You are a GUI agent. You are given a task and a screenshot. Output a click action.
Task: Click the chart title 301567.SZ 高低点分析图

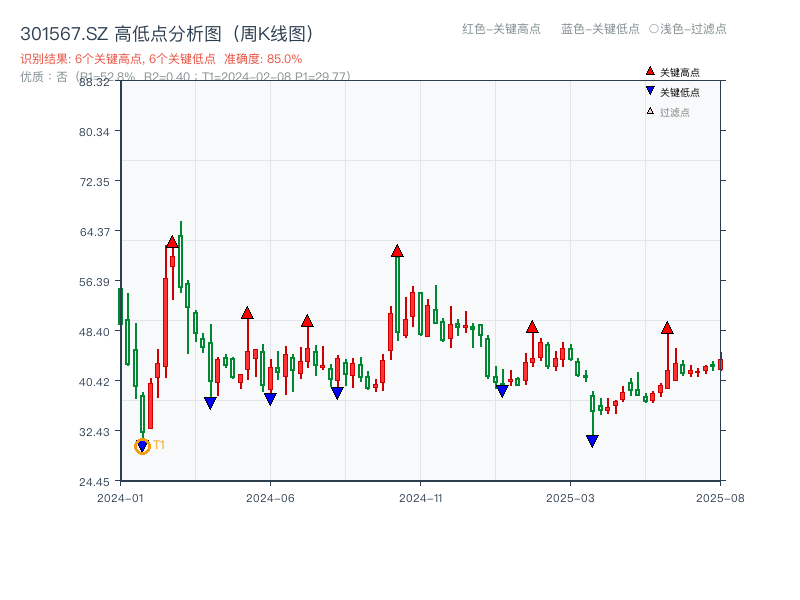(x=166, y=31)
